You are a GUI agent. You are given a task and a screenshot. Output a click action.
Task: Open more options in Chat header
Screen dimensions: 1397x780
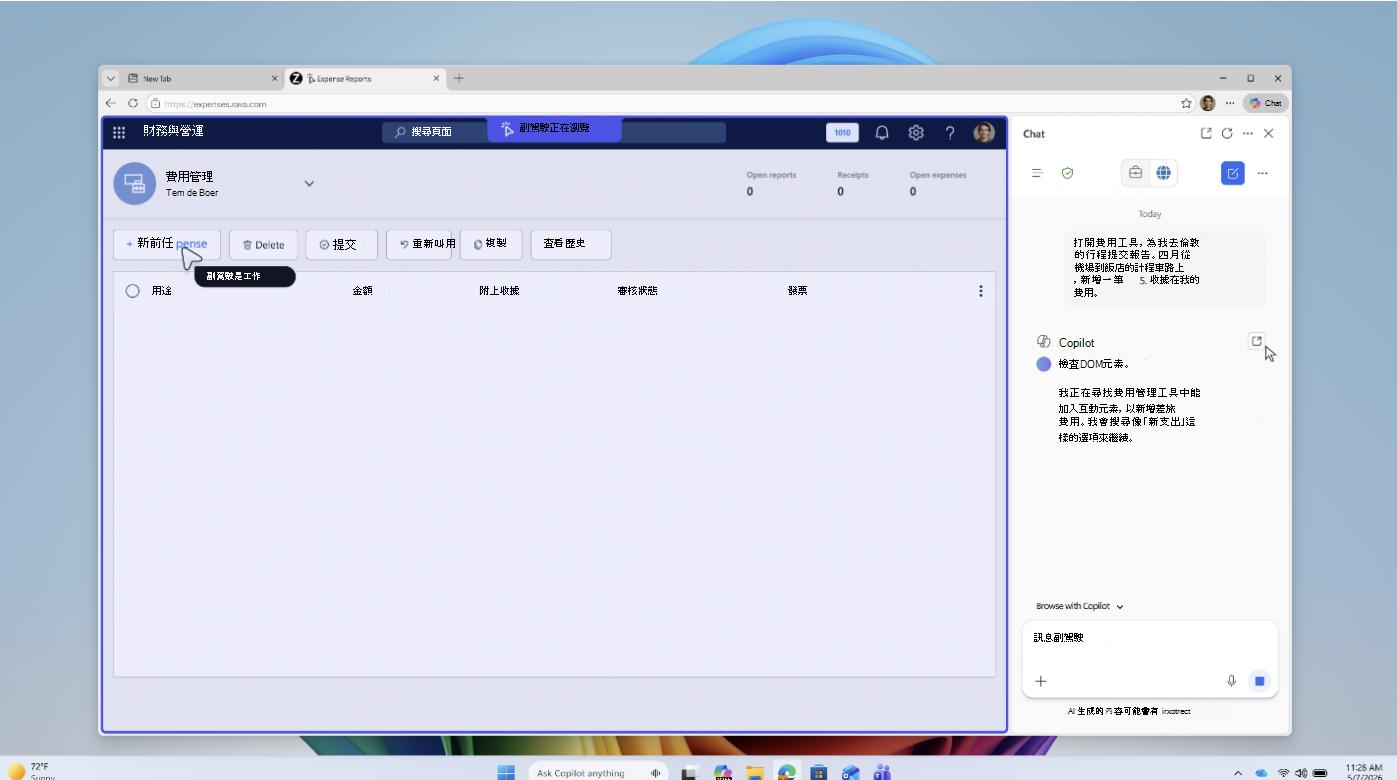point(1248,133)
